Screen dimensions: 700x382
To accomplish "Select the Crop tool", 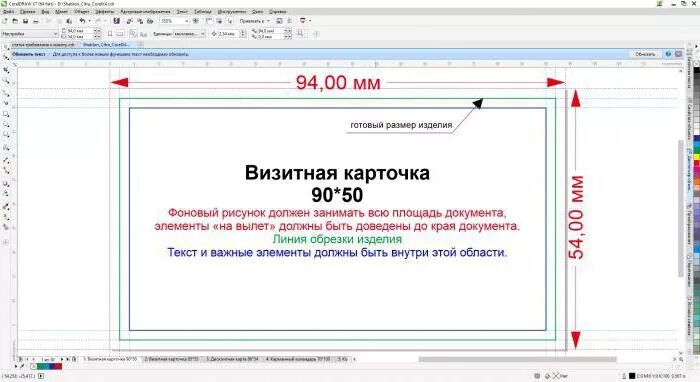I will pyautogui.click(x=6, y=71).
